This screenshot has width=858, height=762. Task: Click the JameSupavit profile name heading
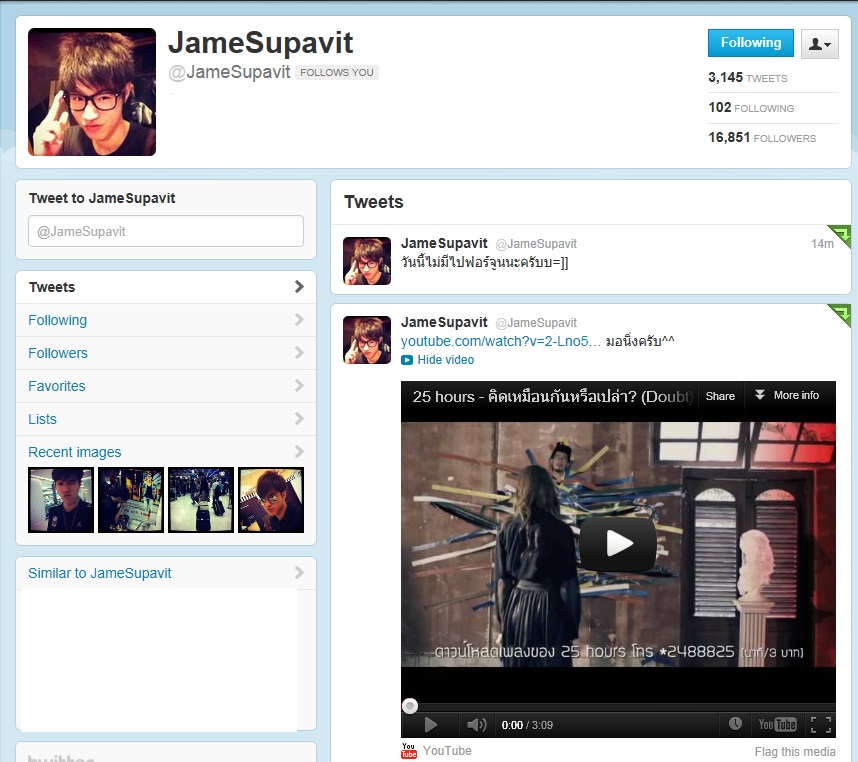260,43
